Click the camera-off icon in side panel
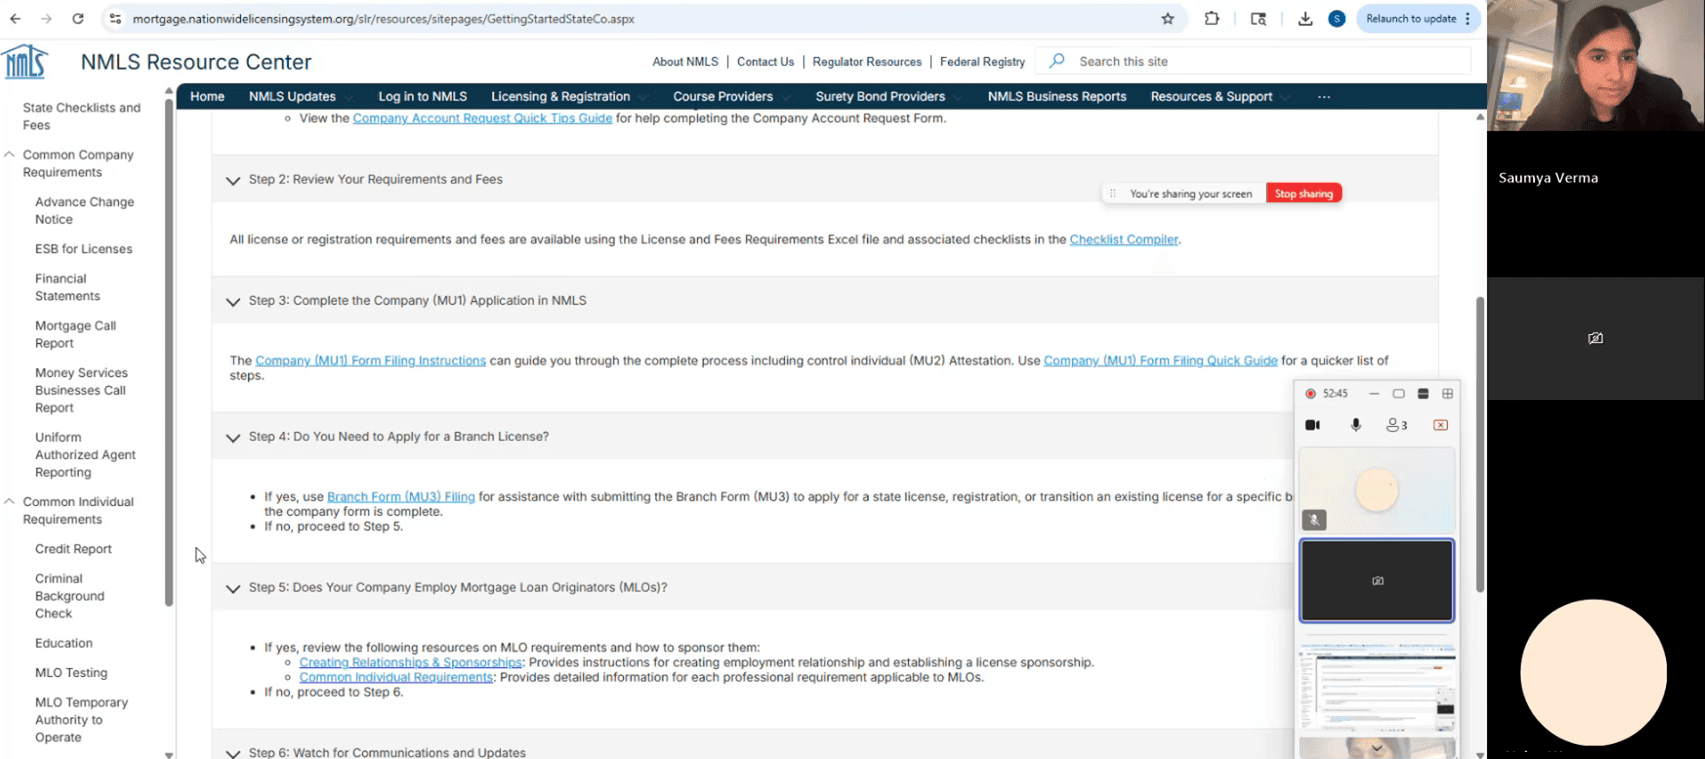Image resolution: width=1705 pixels, height=759 pixels. point(1595,338)
